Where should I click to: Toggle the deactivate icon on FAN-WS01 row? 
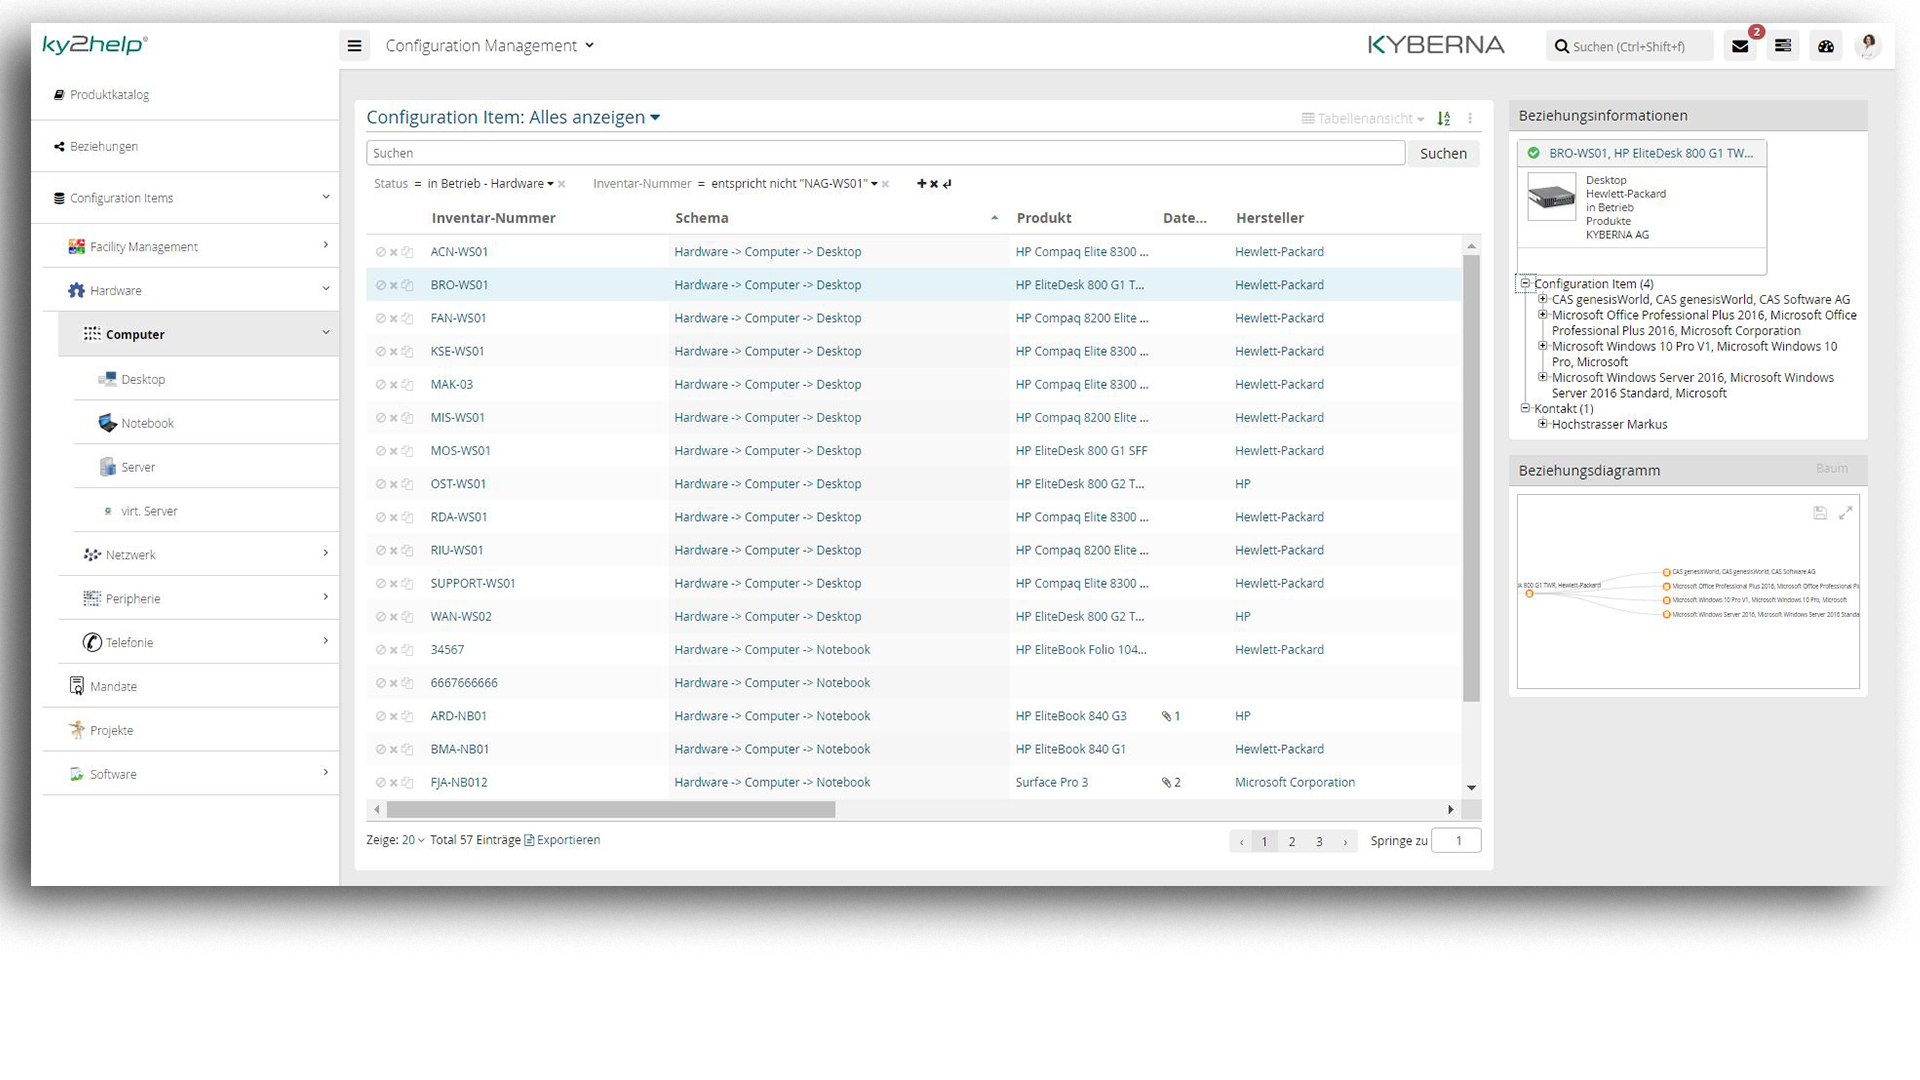coord(380,318)
